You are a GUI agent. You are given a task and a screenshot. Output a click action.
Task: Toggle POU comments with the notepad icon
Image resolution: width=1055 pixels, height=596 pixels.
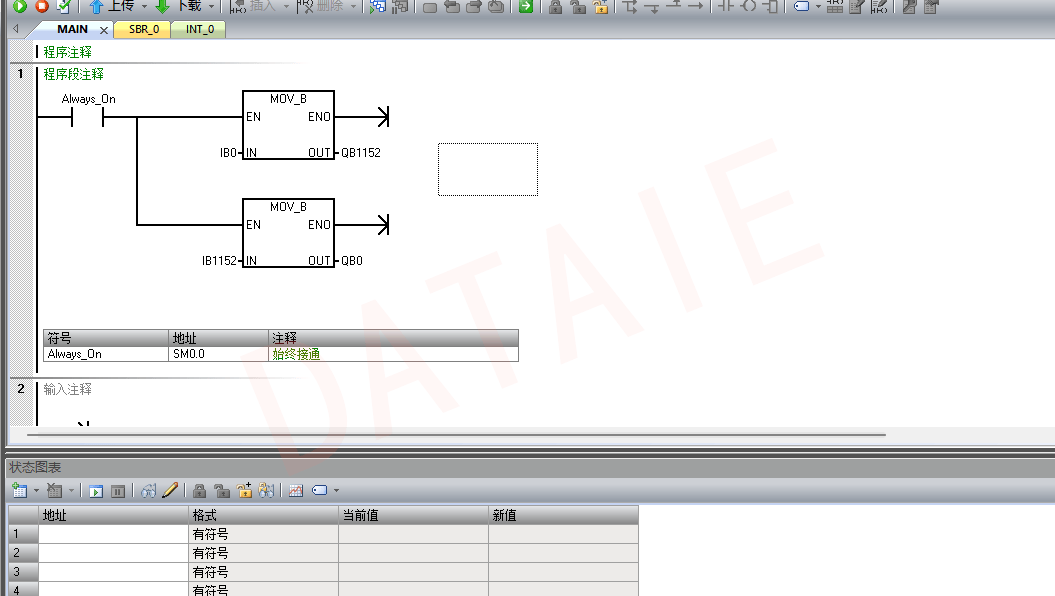tap(857, 6)
